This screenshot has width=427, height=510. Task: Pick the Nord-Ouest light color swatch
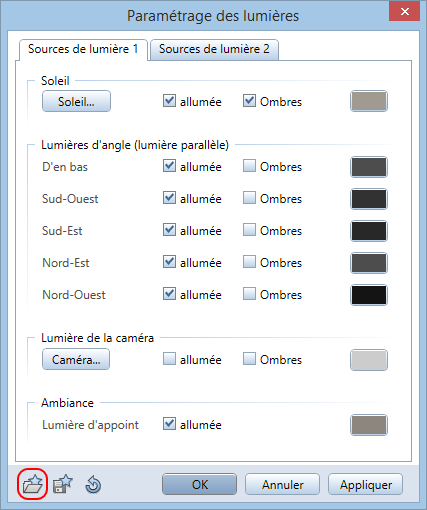369,295
